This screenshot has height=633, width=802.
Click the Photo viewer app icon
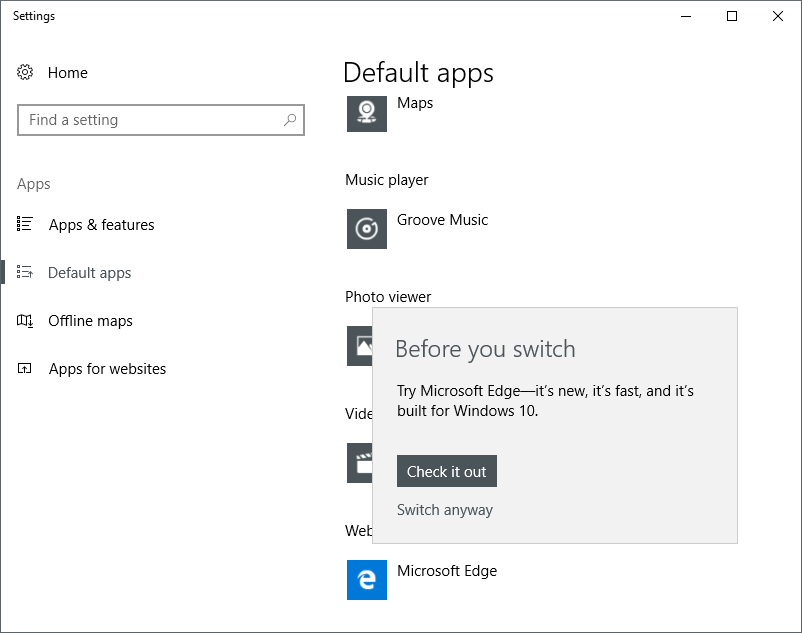tap(360, 346)
